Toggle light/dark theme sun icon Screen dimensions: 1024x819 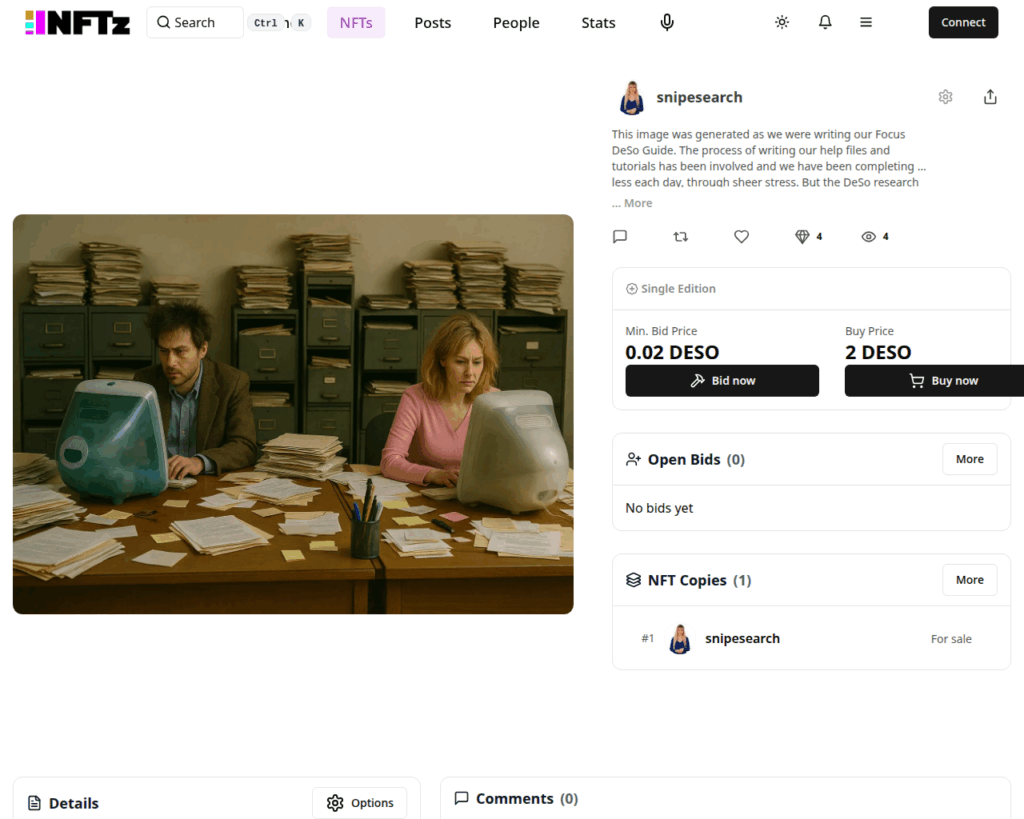[782, 22]
